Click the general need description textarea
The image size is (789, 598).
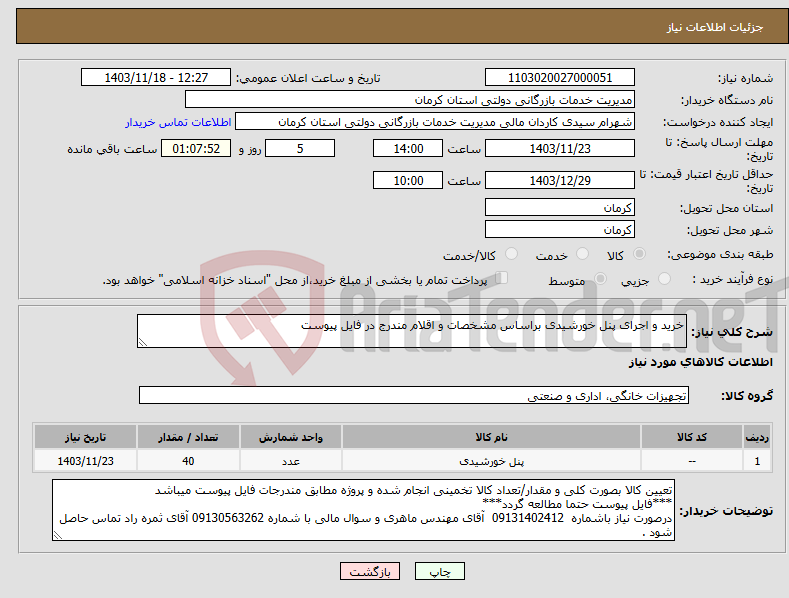pos(412,331)
